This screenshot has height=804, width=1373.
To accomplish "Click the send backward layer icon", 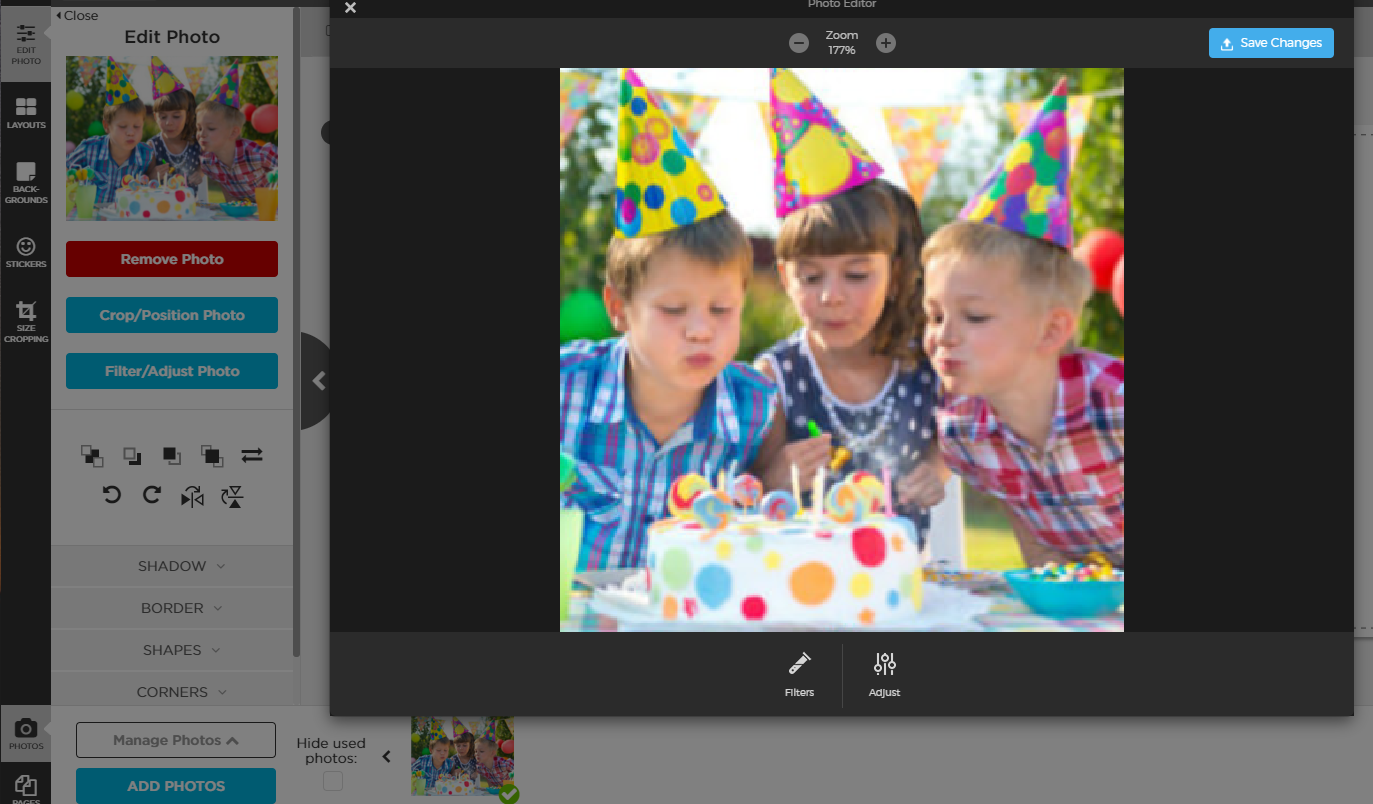I will 132,456.
